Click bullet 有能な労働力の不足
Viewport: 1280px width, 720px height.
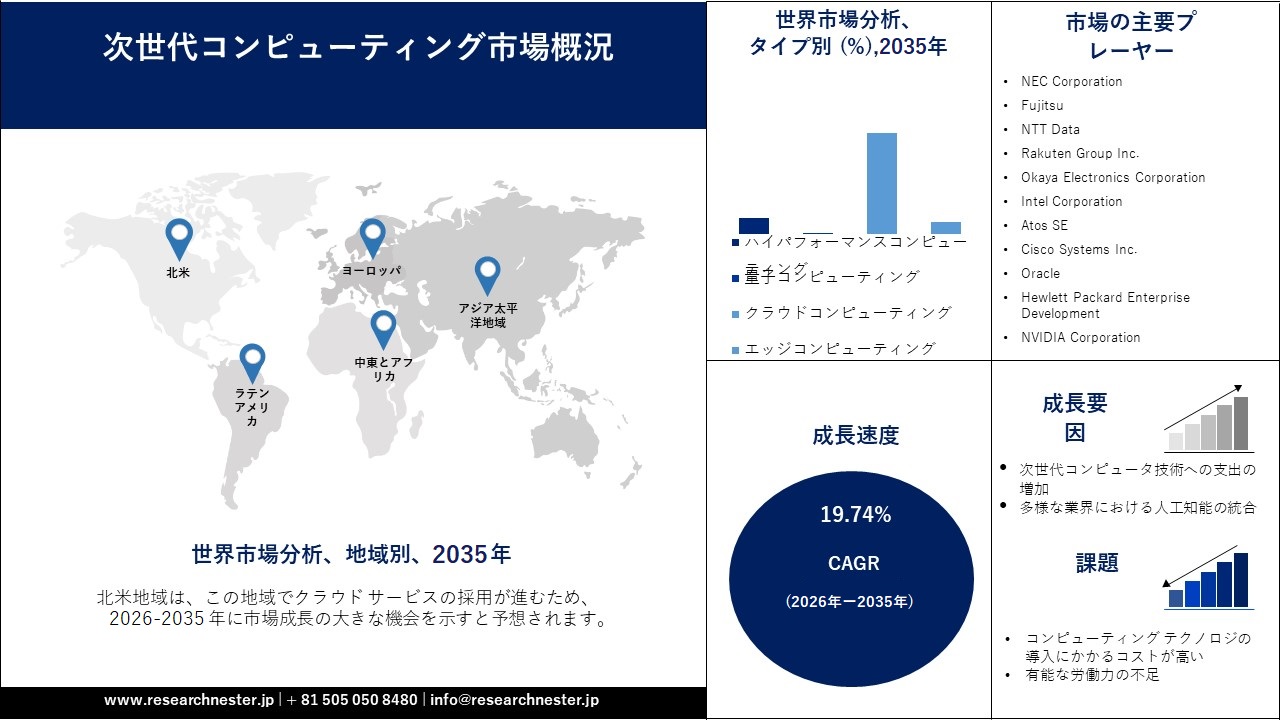coord(1092,675)
